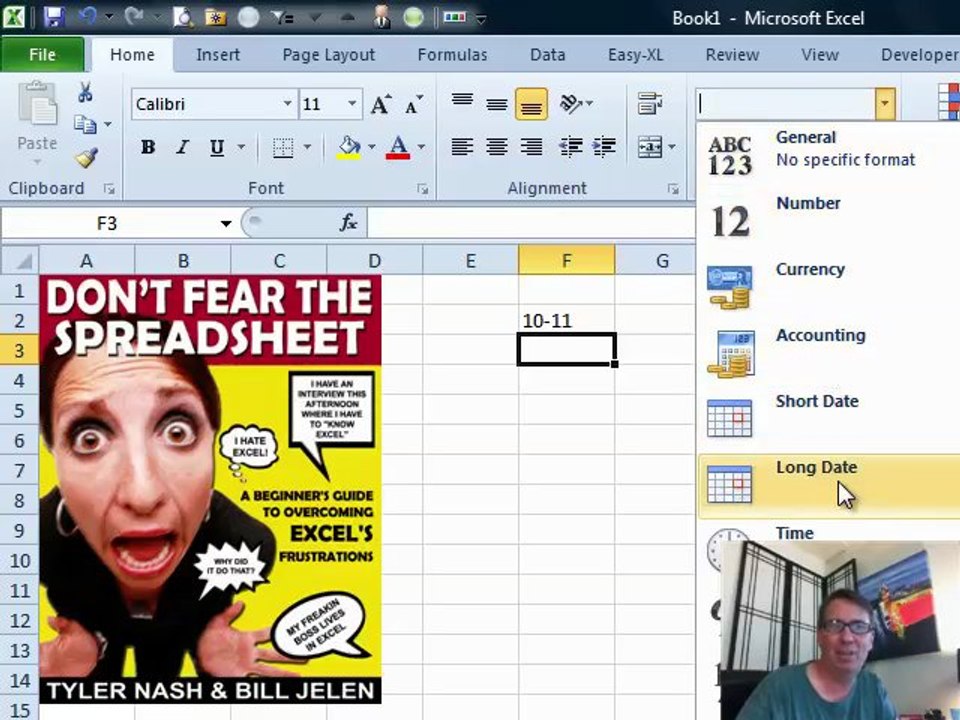This screenshot has width=960, height=720.
Task: Click inside the Name Box showing F3
Action: point(107,223)
